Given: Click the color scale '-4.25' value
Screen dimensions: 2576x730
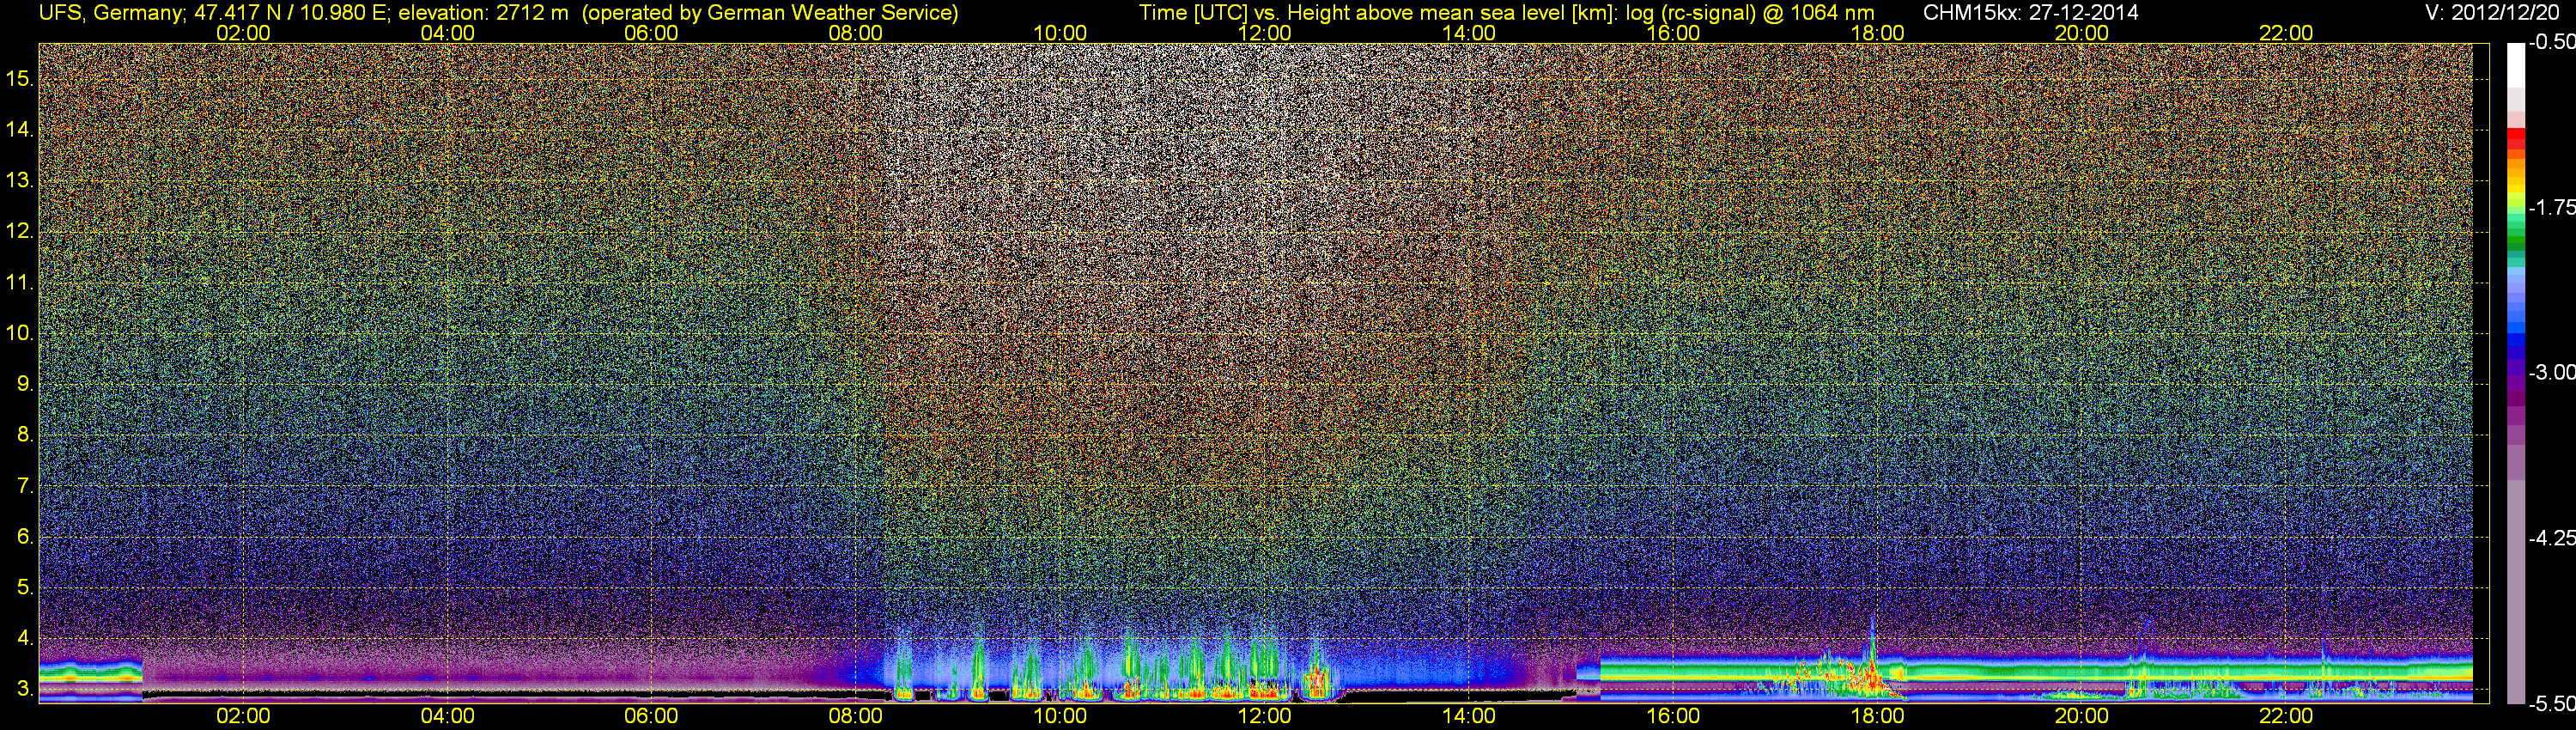Looking at the screenshot, I should [2552, 538].
